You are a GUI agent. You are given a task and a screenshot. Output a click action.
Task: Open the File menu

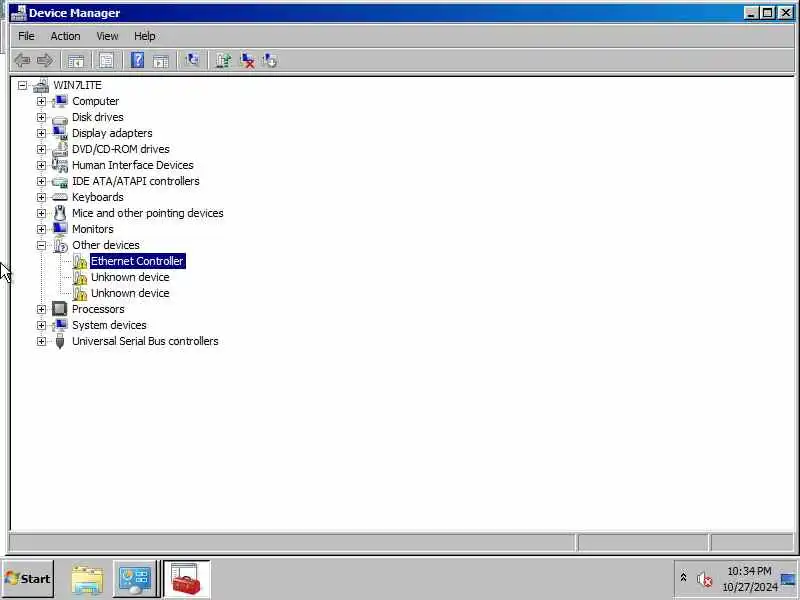(26, 36)
